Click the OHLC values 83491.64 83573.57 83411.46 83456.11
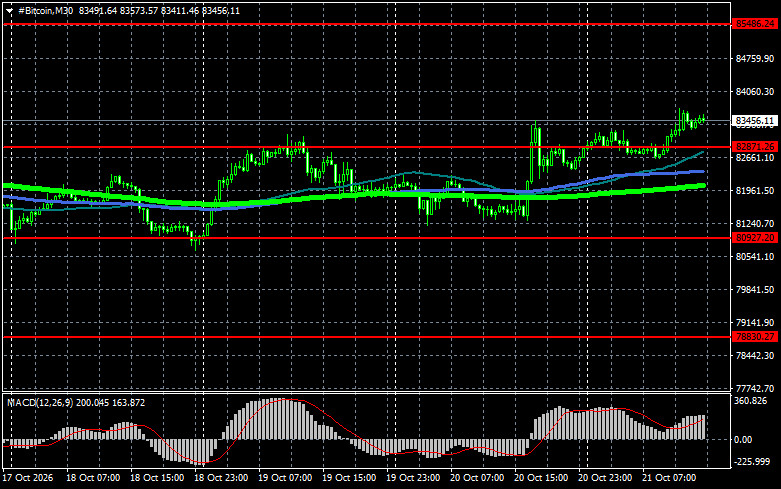Screen dimensions: 781x489 point(159,10)
